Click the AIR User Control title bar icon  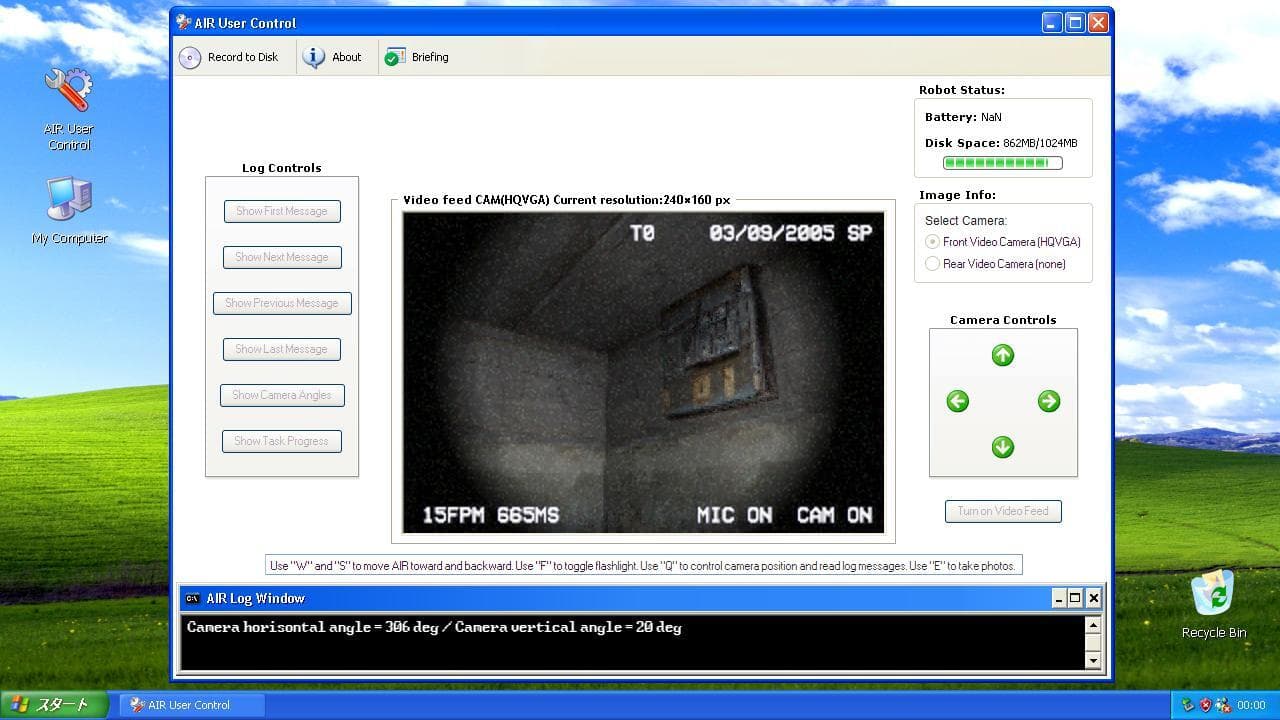pyautogui.click(x=183, y=22)
